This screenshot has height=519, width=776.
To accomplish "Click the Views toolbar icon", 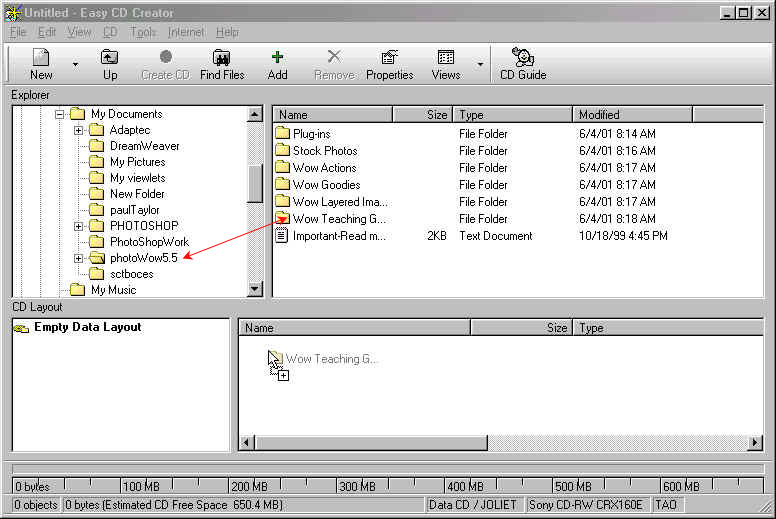I will coord(445,64).
